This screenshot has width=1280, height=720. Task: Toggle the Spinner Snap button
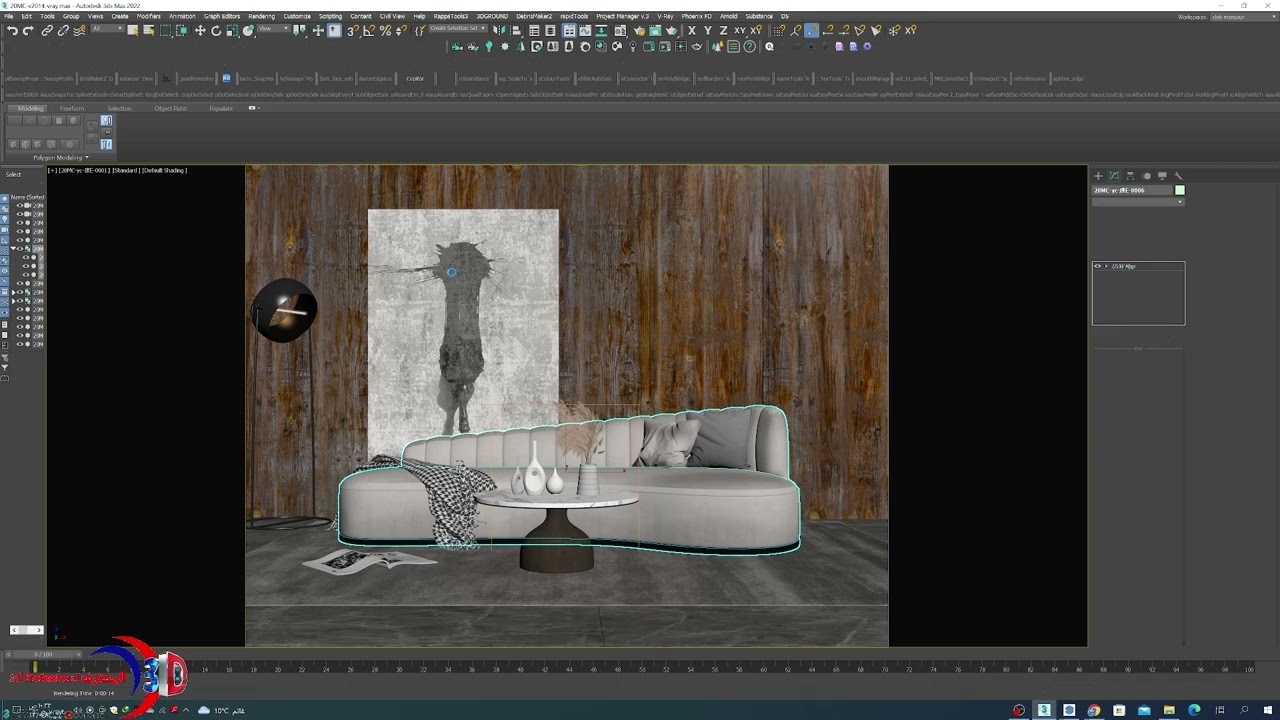[401, 30]
